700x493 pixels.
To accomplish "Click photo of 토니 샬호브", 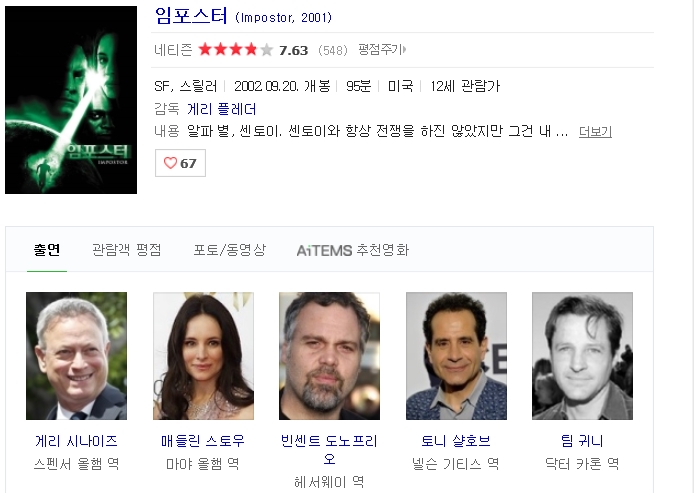I will [456, 356].
